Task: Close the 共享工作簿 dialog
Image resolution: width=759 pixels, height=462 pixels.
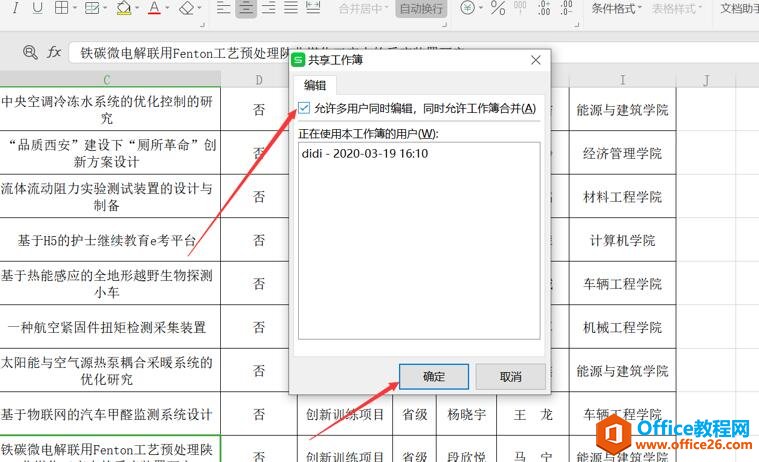Action: click(x=535, y=60)
